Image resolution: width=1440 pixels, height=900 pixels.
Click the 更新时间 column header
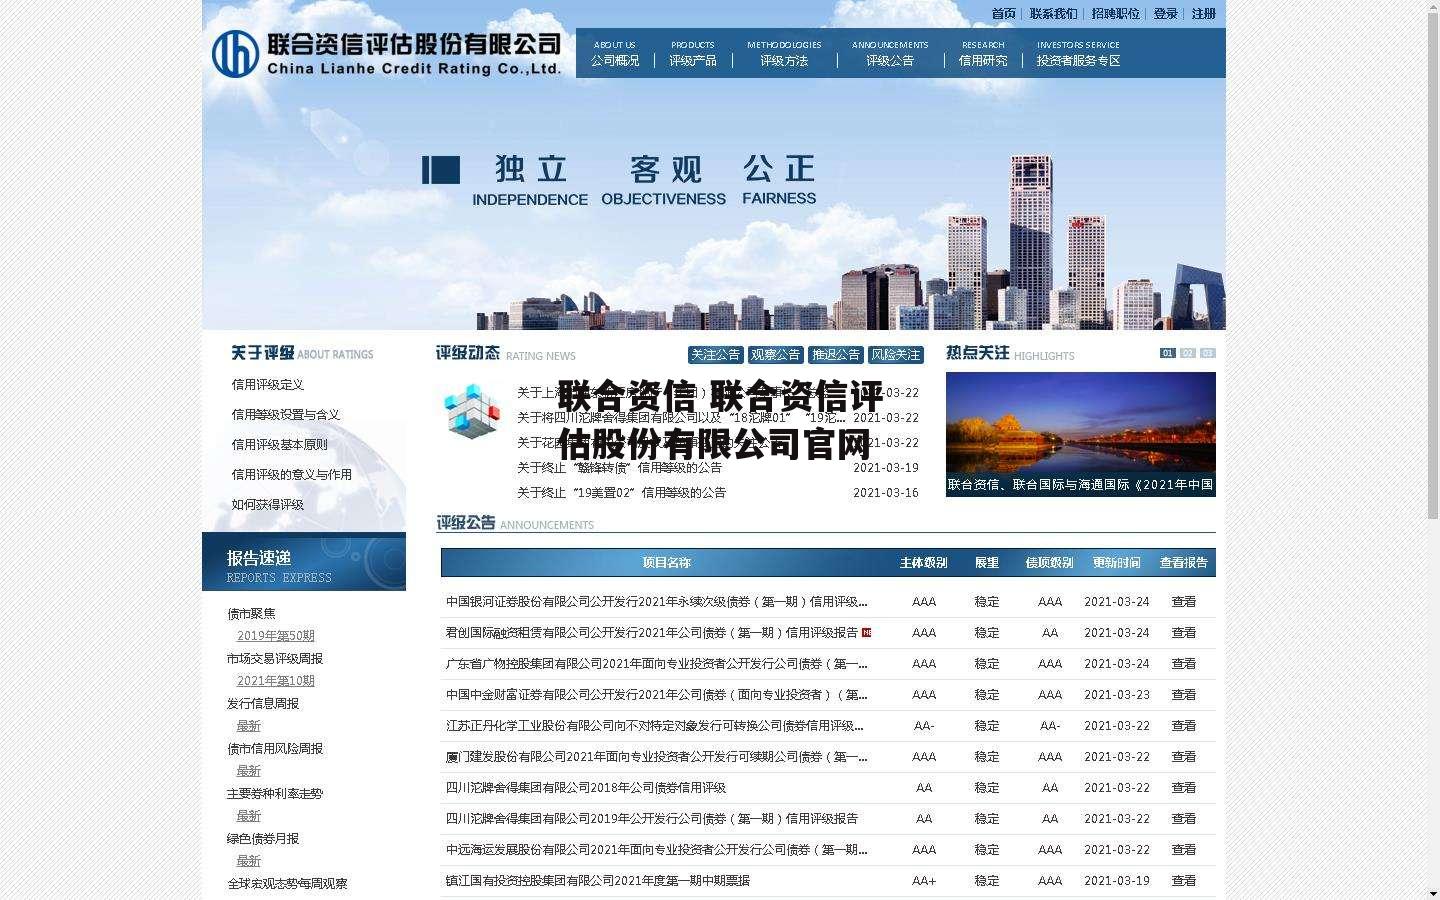coord(1116,563)
